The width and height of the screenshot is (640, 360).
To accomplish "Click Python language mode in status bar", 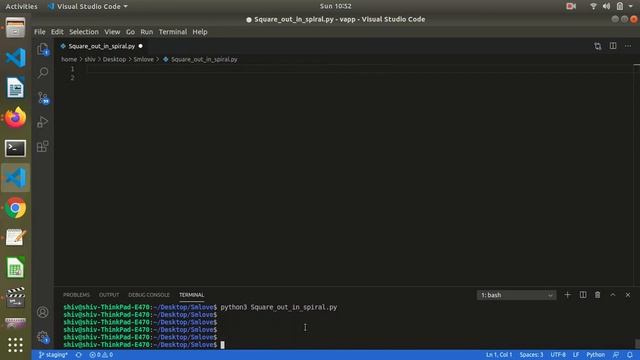I will [x=596, y=355].
